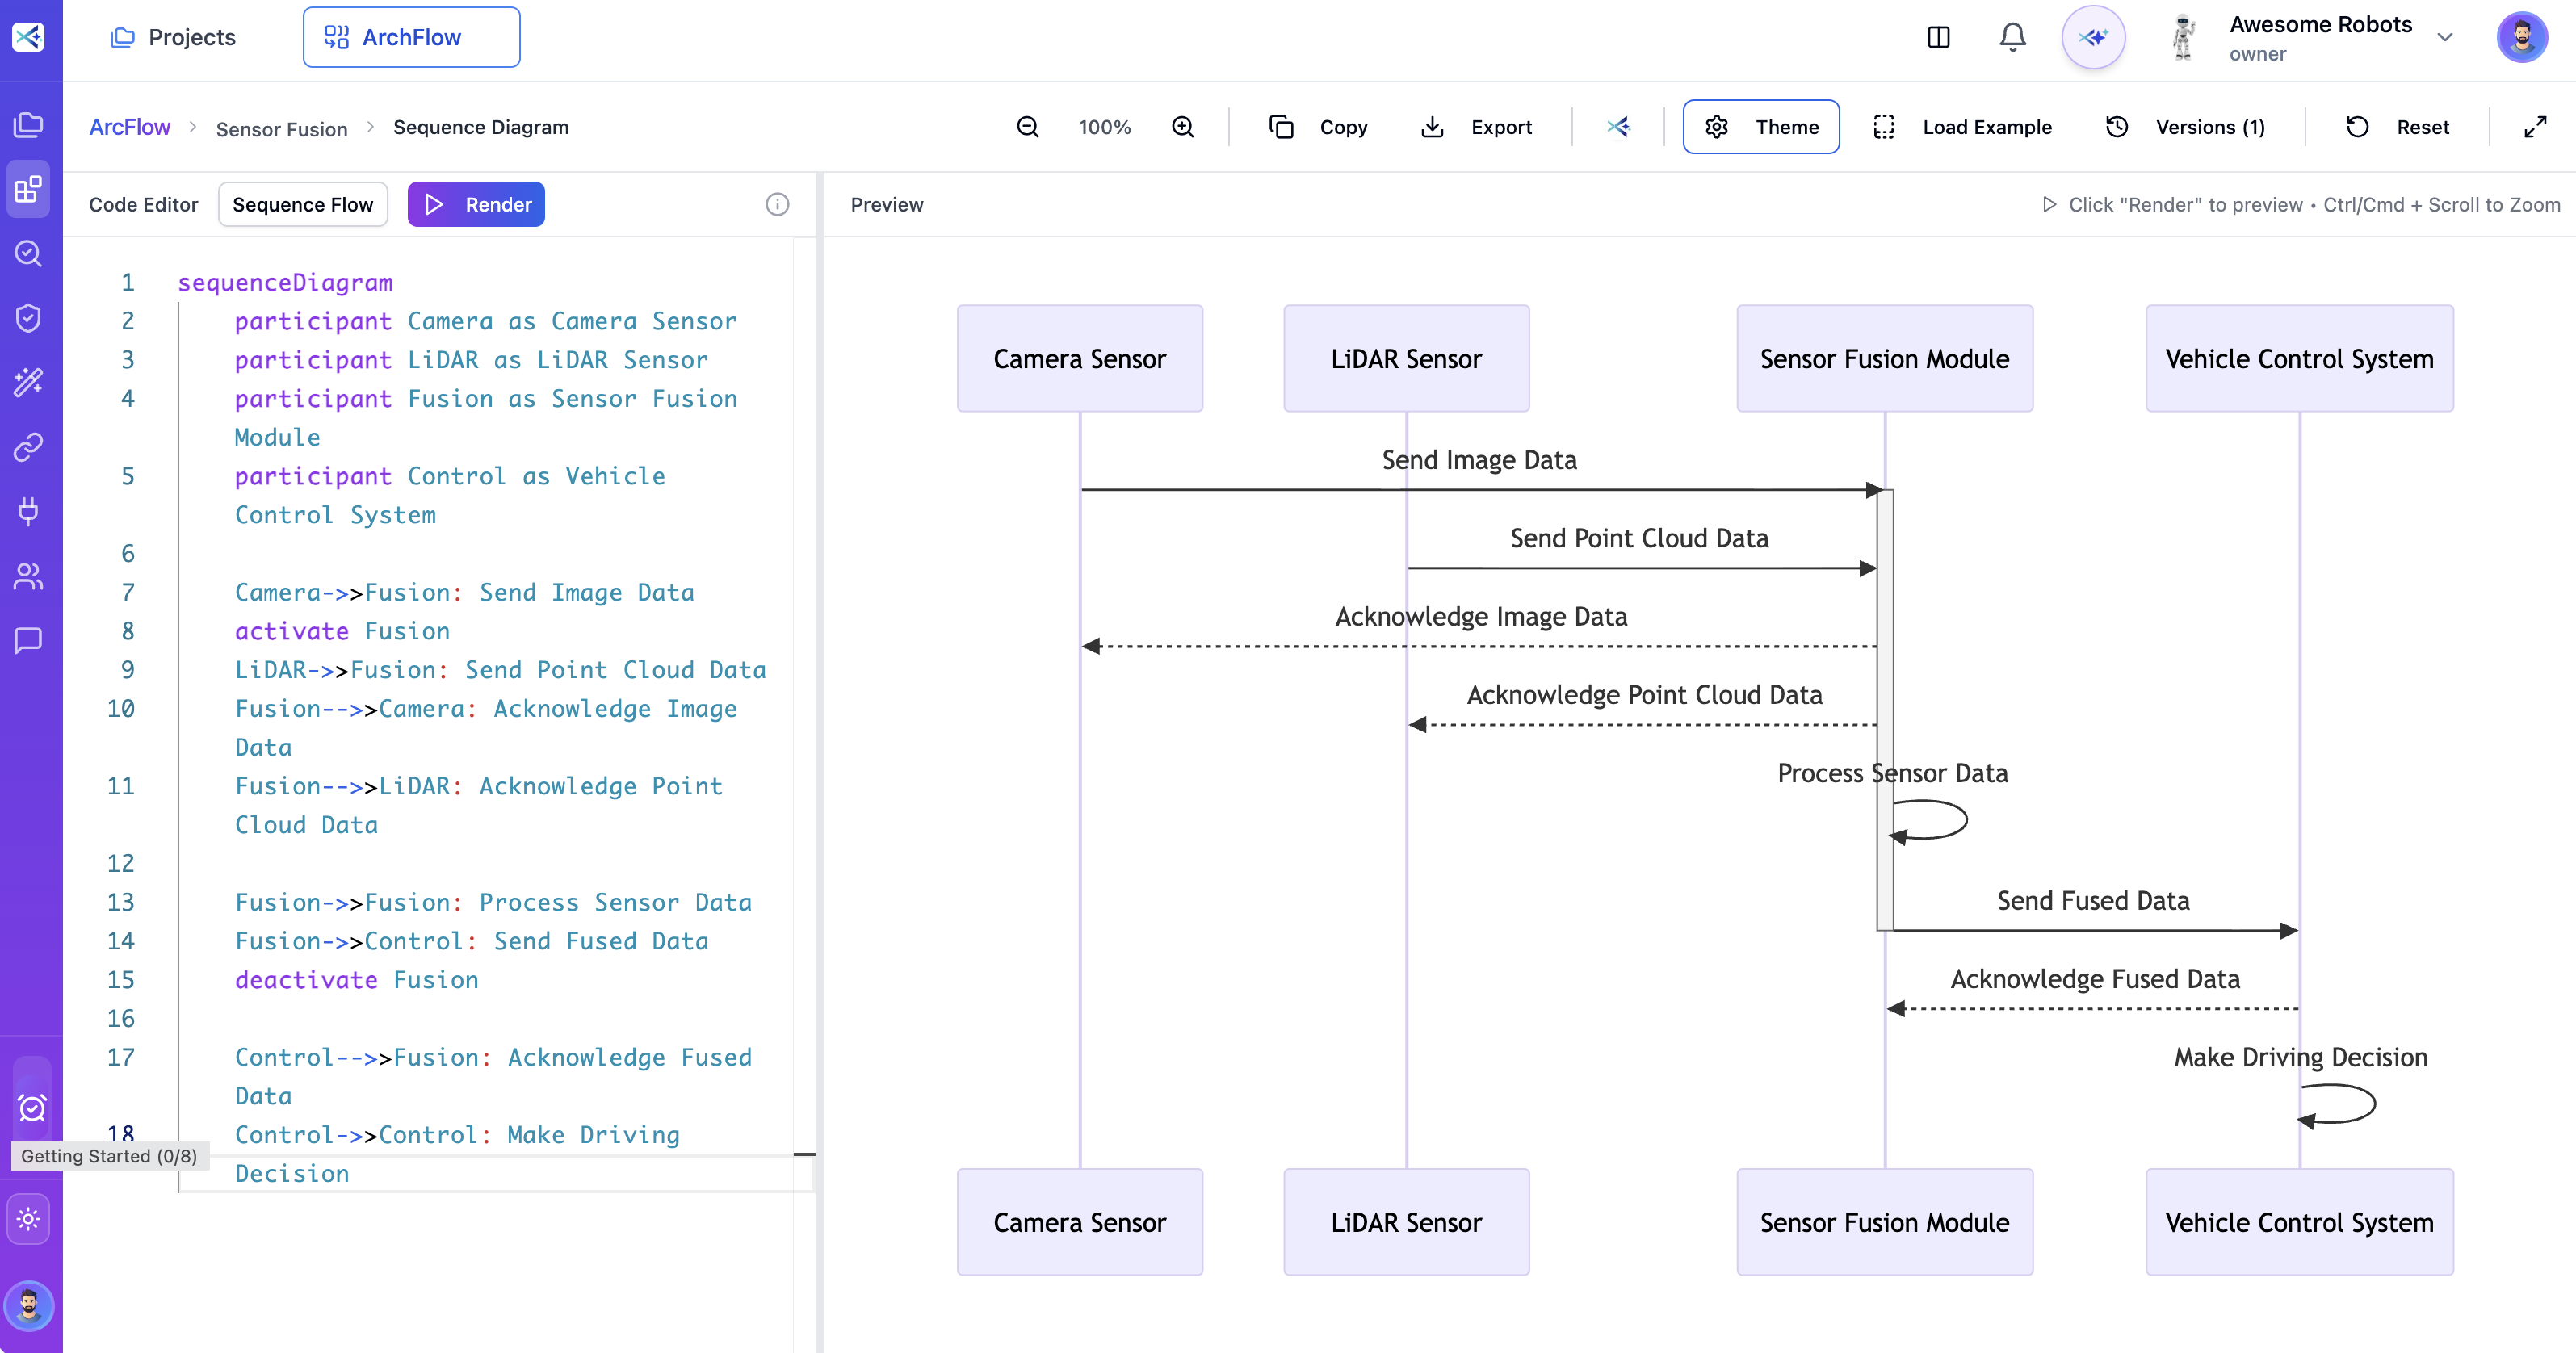Open the dashboard panel in the sidebar
This screenshot has height=1353, width=2576.
(x=28, y=189)
